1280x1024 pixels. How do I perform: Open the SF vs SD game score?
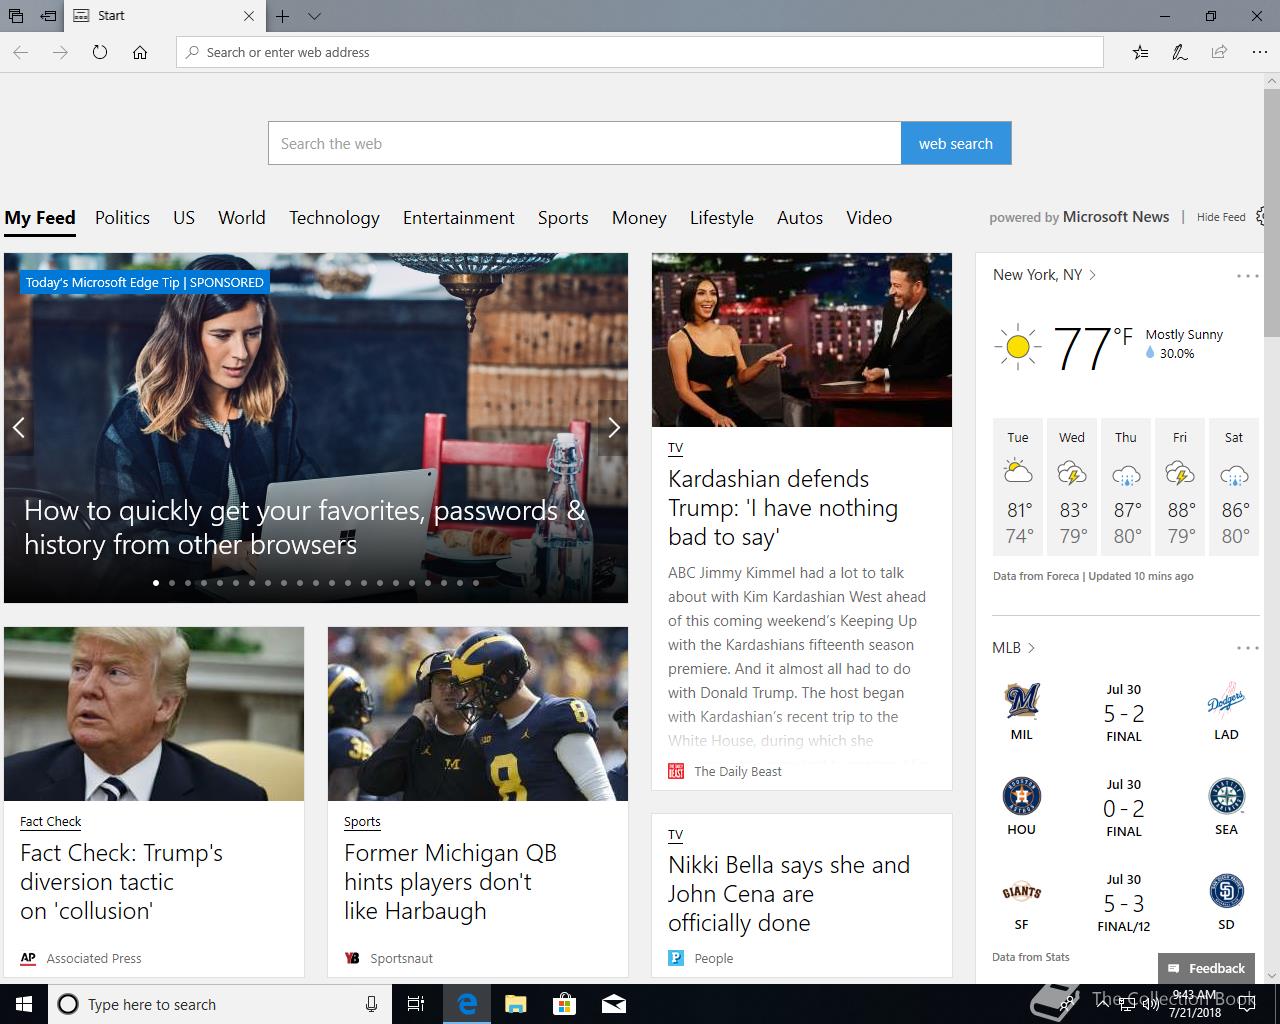click(1124, 902)
